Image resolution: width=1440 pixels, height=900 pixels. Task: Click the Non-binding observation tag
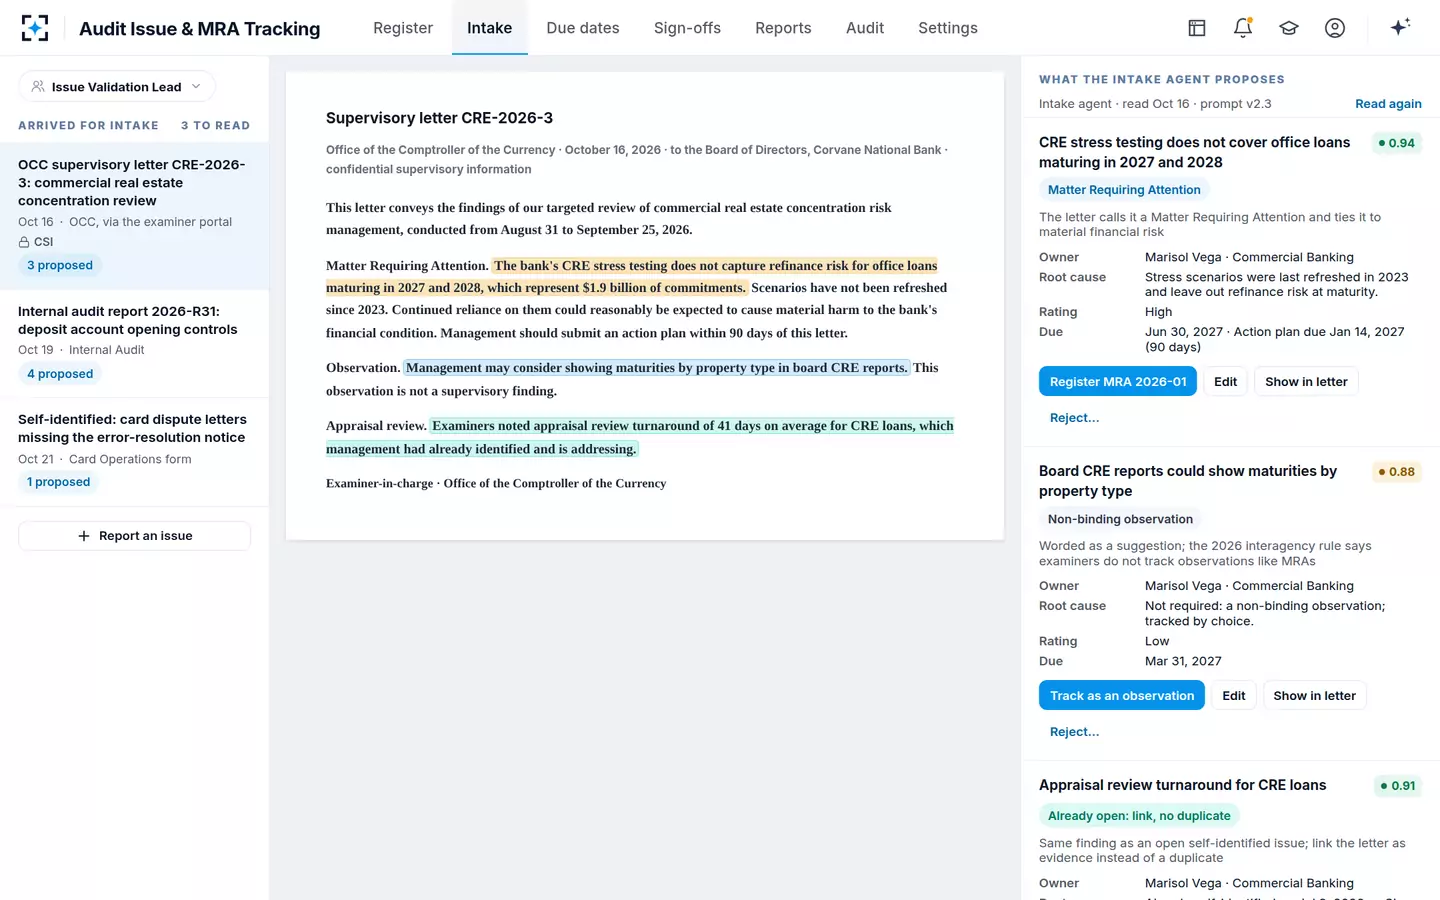point(1120,519)
